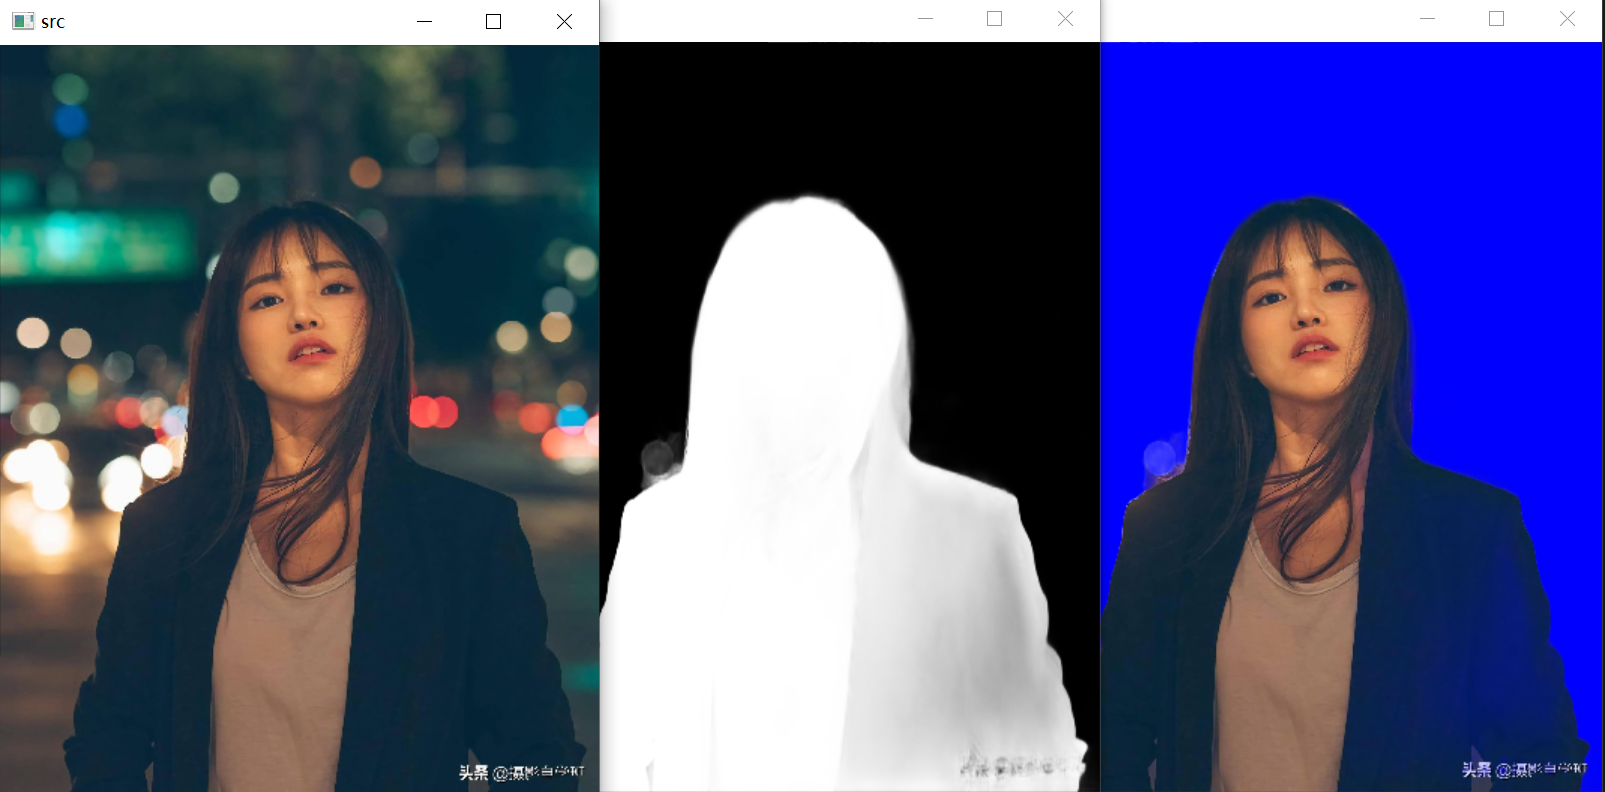1605x792 pixels.
Task: Minimize the src window
Action: (424, 21)
